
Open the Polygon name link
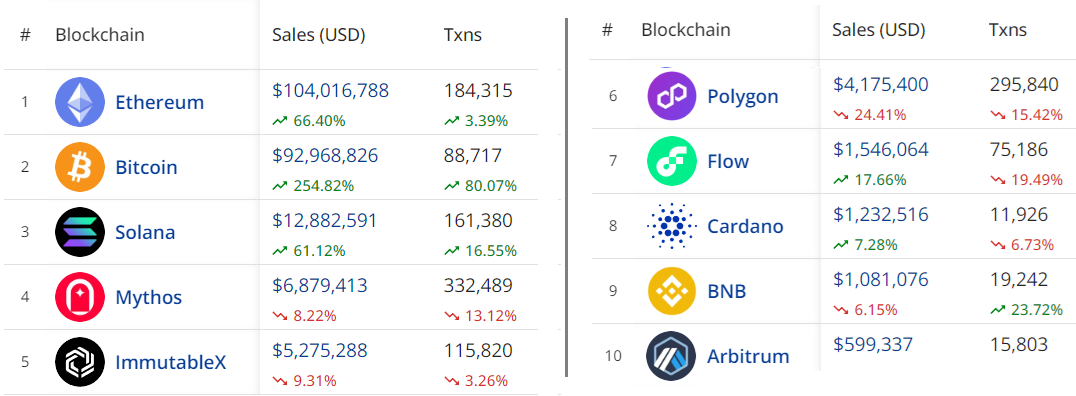743,96
